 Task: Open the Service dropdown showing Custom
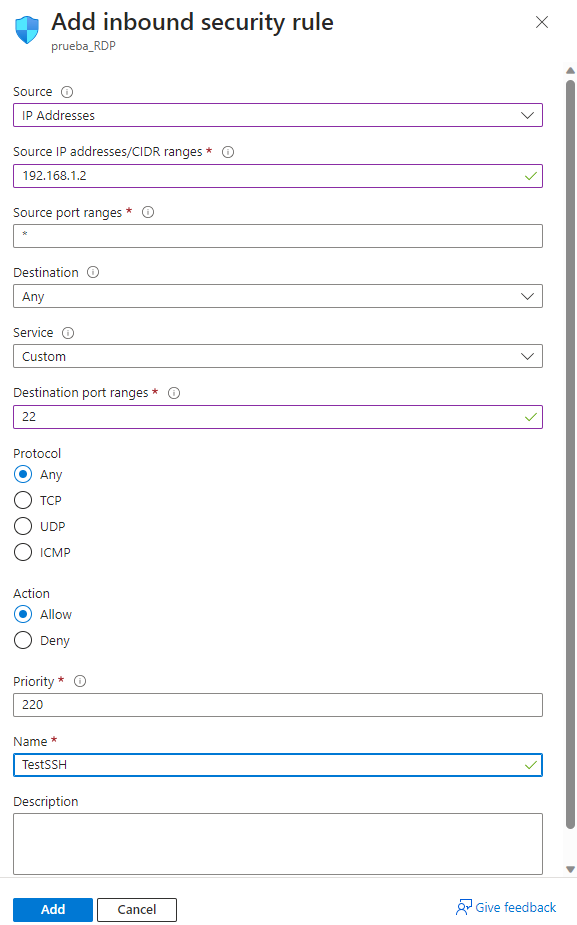[x=278, y=356]
